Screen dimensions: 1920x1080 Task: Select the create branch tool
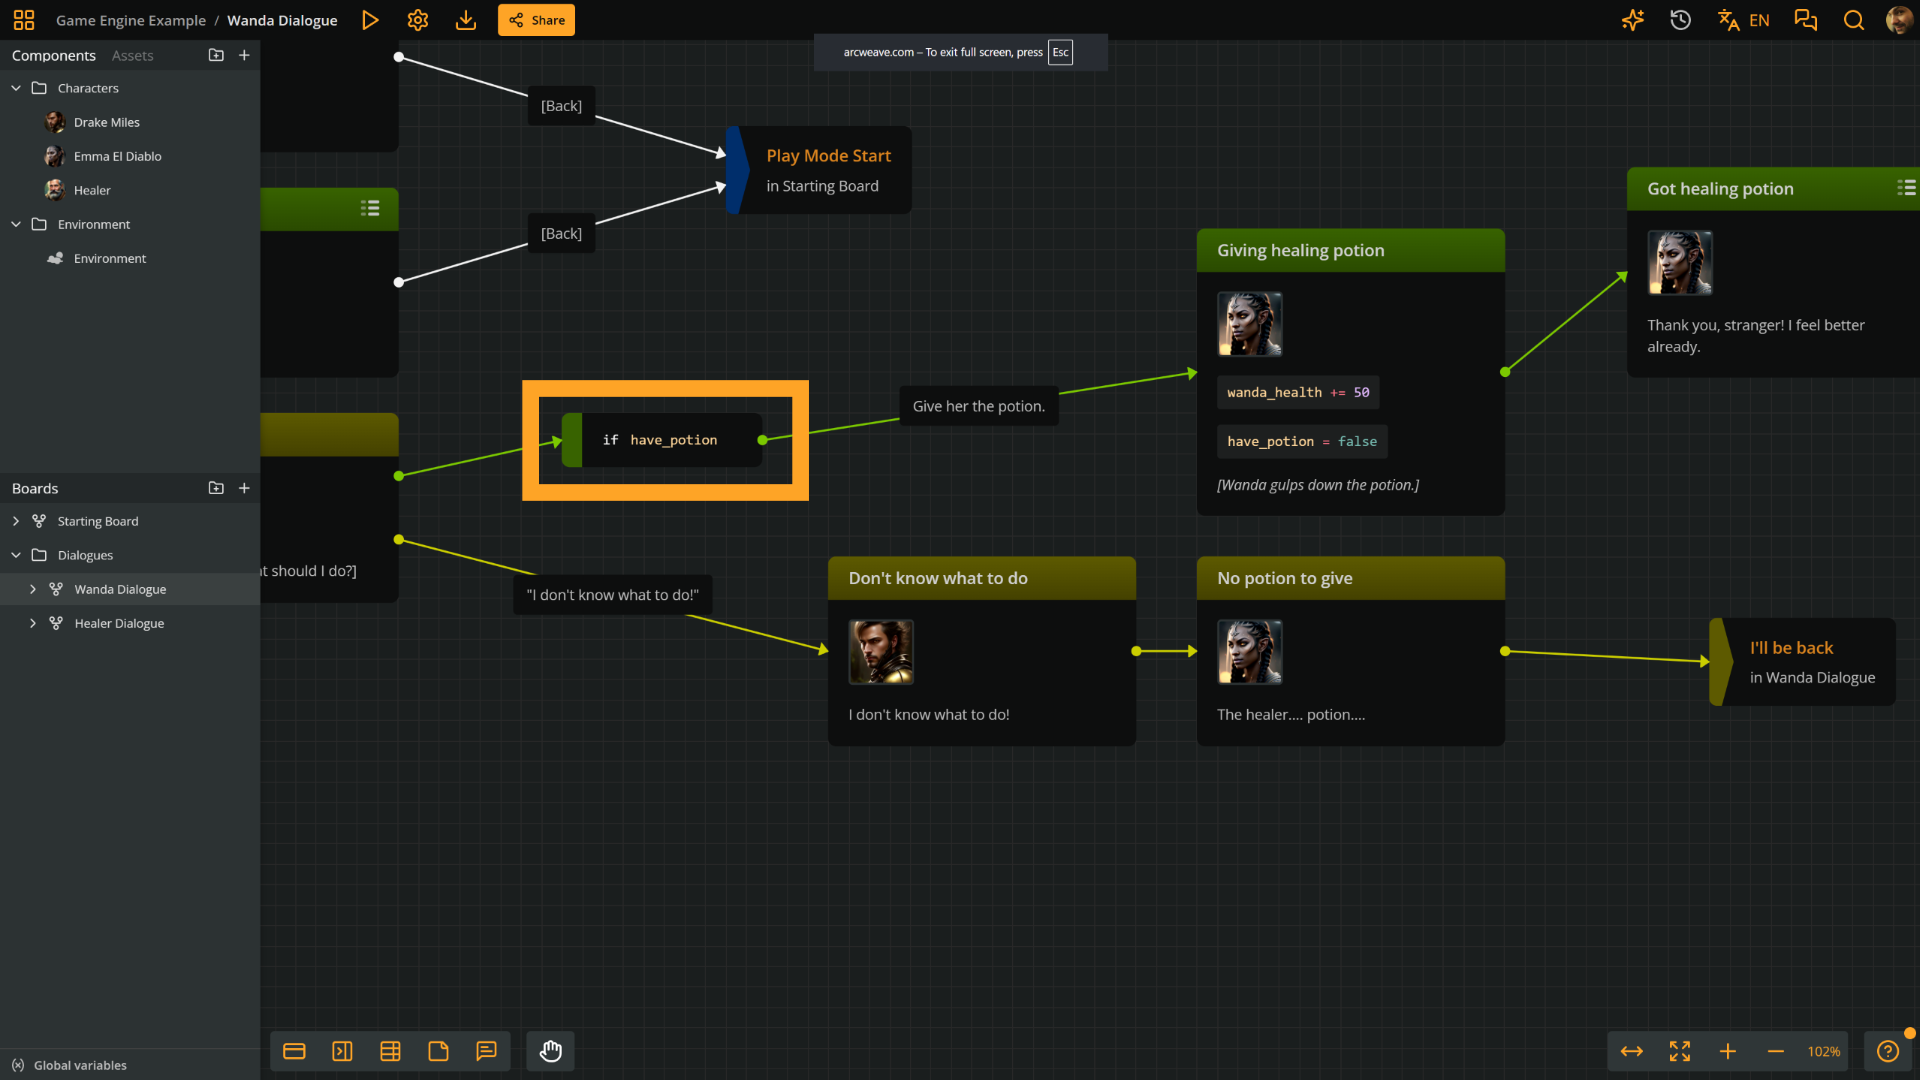click(x=390, y=1051)
